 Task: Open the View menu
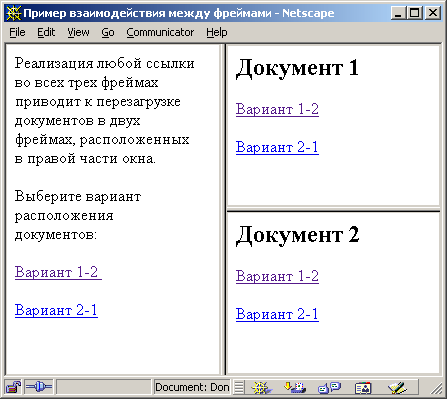pyautogui.click(x=78, y=32)
